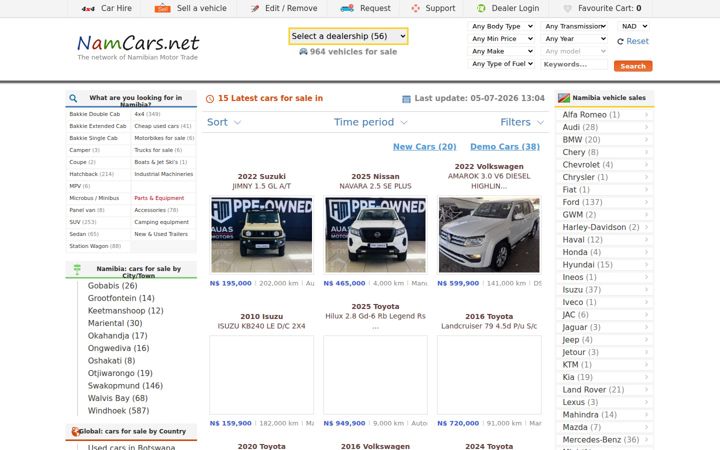720x450 pixels.
Task: Select the Hatchback (214) category
Action: 91,174
